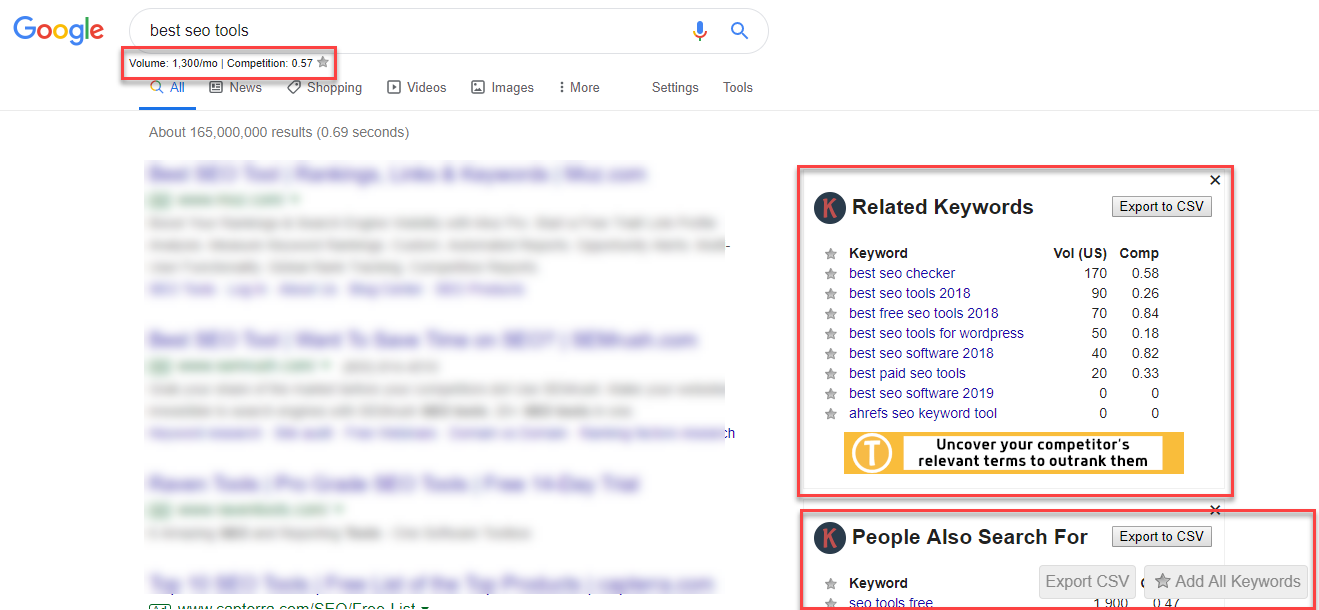Click the blue search magnifier icon

pos(739,31)
